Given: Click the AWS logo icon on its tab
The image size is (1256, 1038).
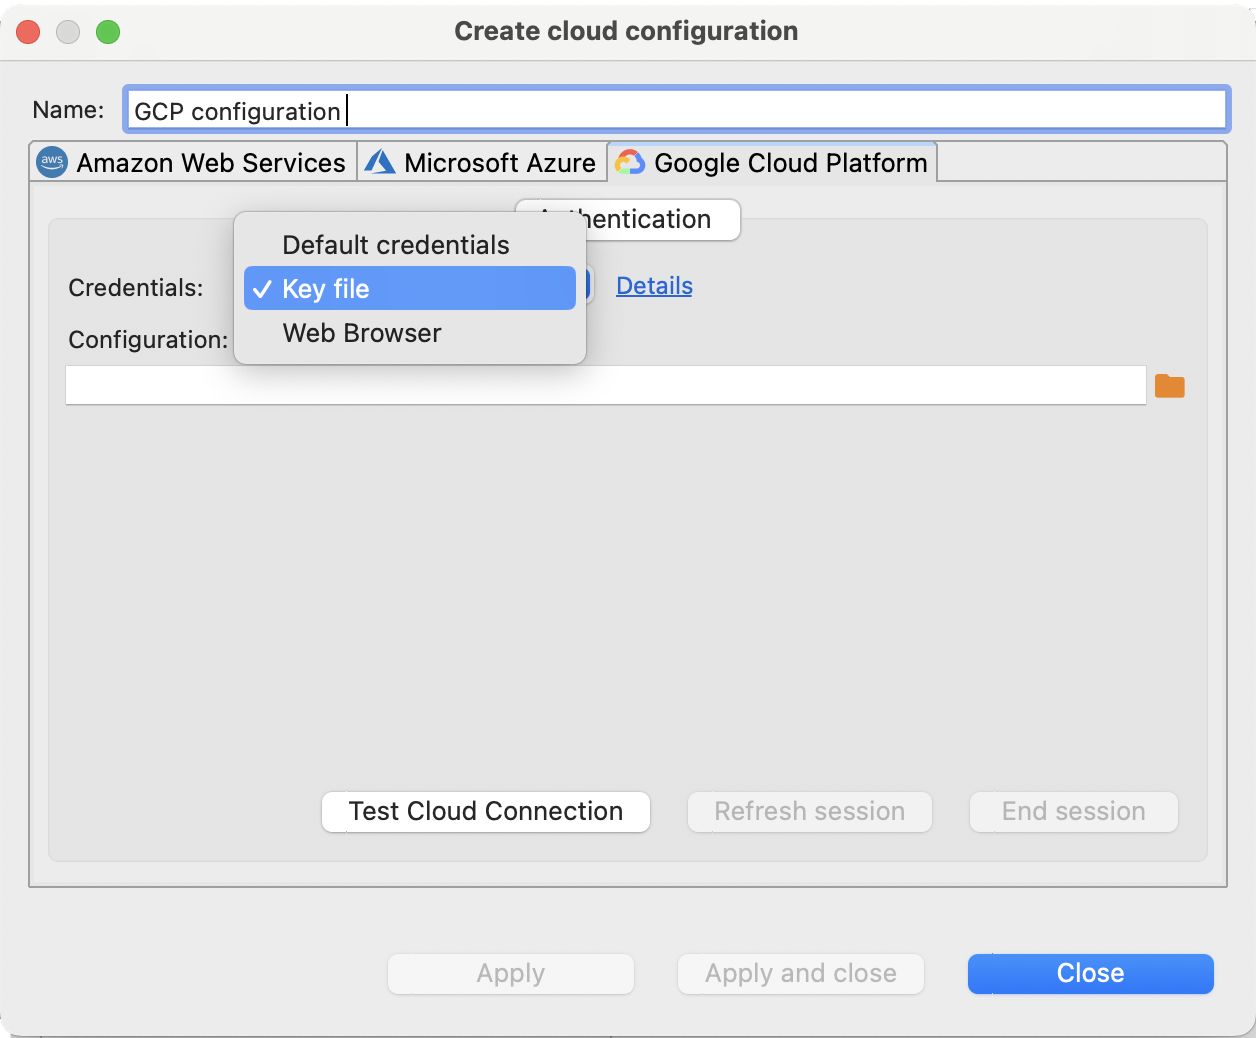Looking at the screenshot, I should click(51, 162).
